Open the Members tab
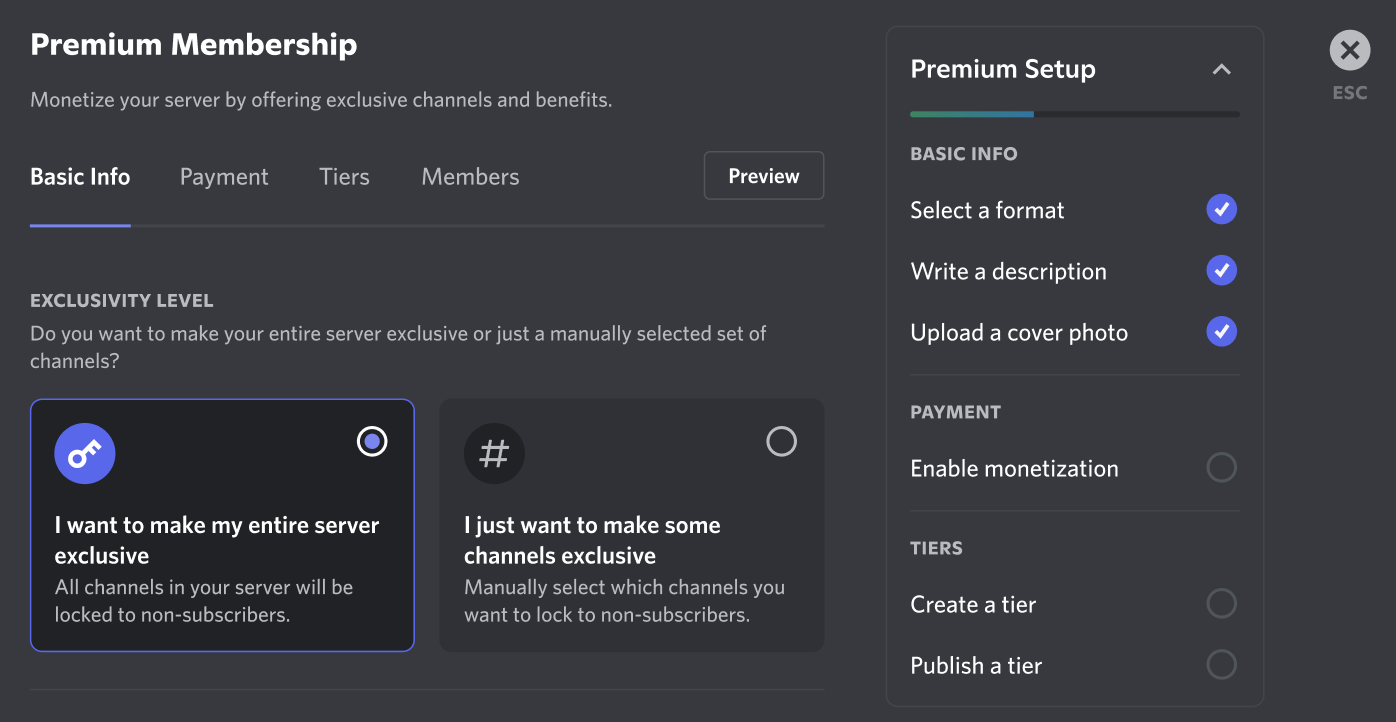Image resolution: width=1396 pixels, height=722 pixels. coord(470,177)
